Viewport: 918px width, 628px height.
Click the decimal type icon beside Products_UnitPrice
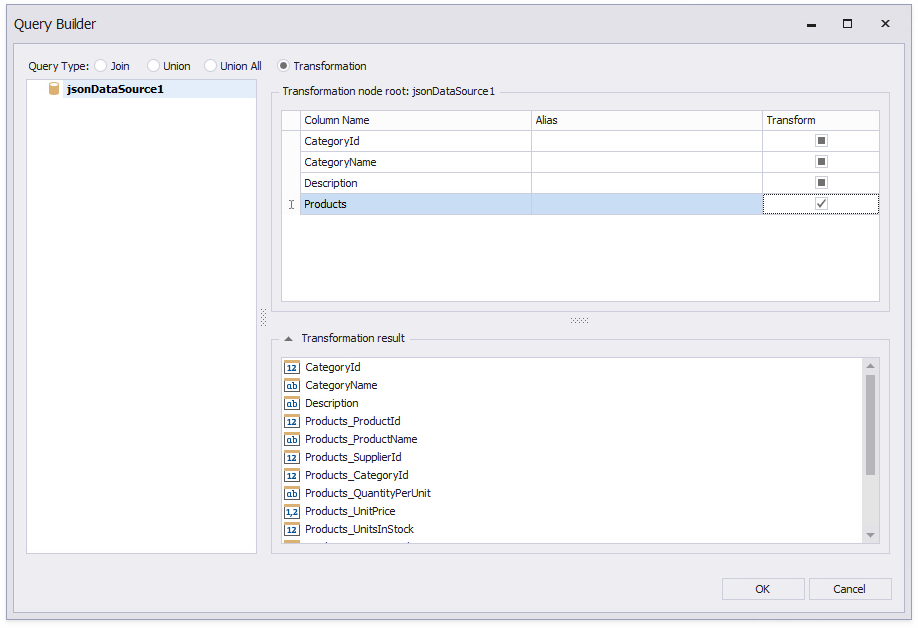pyautogui.click(x=291, y=511)
